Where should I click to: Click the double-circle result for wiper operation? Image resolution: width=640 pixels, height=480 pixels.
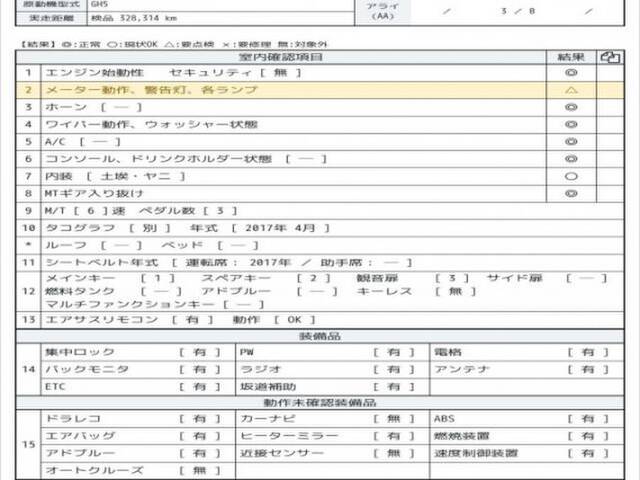[571, 124]
